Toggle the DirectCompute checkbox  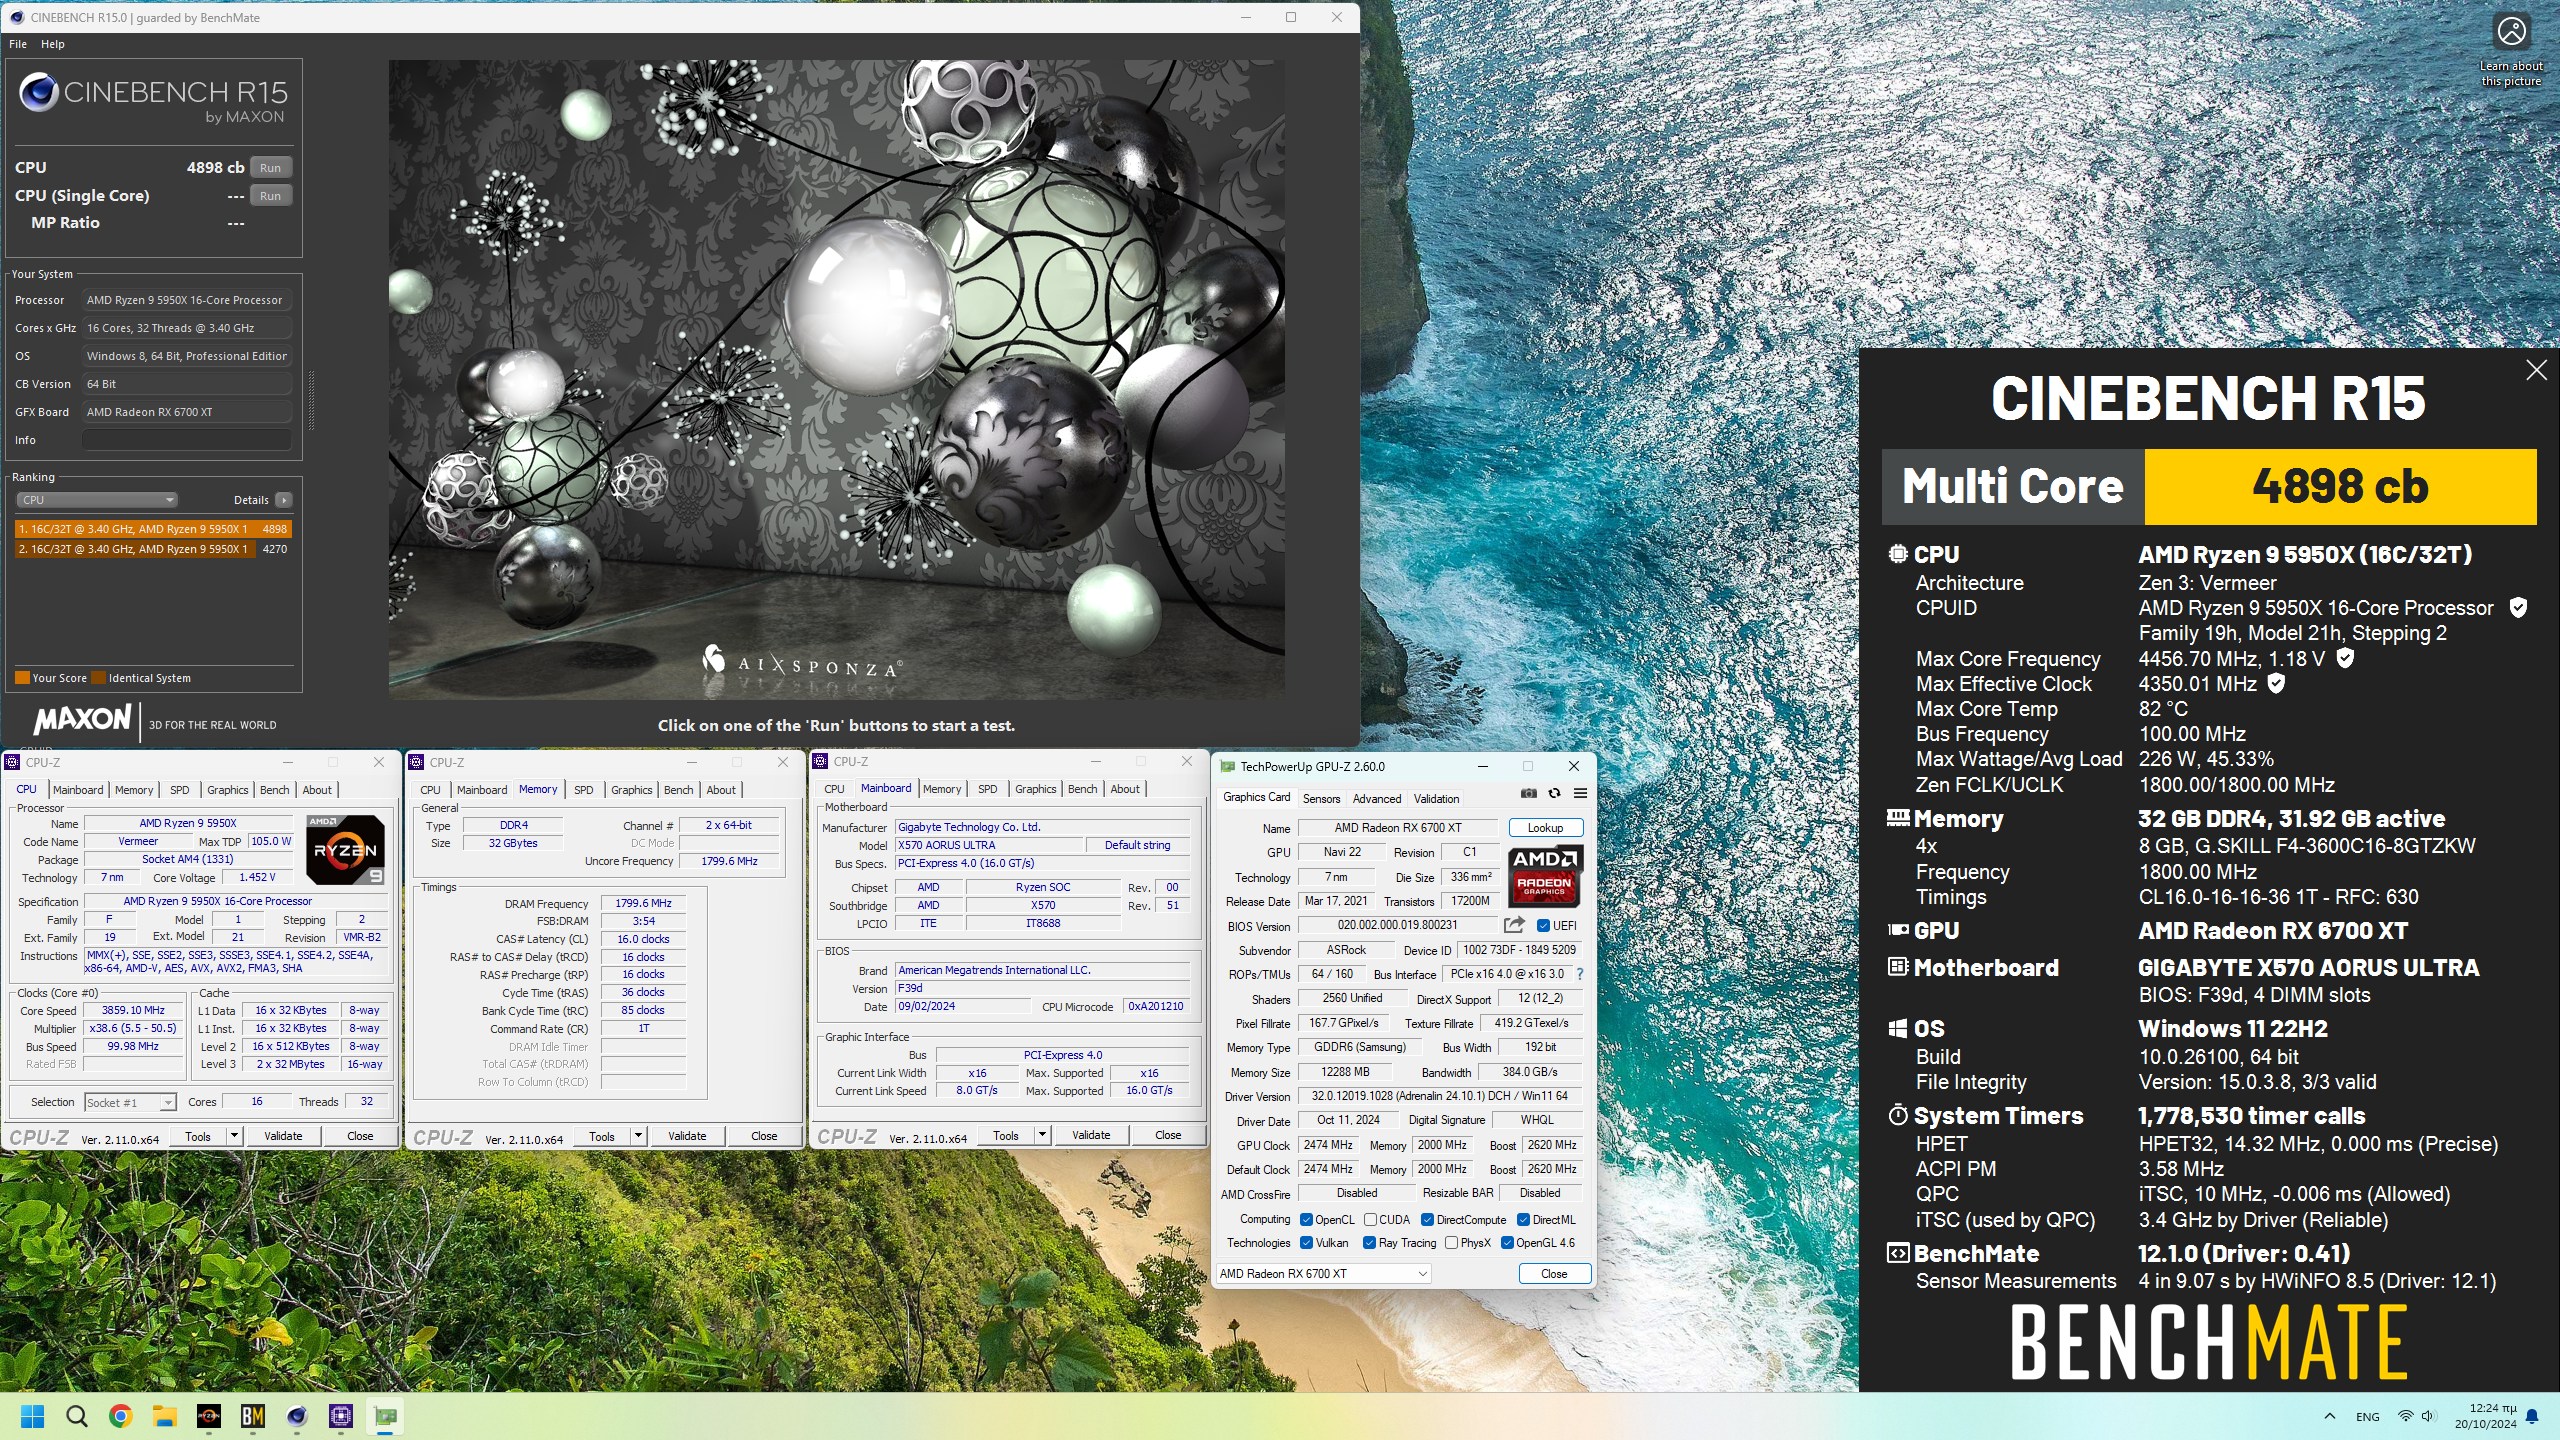pyautogui.click(x=1427, y=1220)
